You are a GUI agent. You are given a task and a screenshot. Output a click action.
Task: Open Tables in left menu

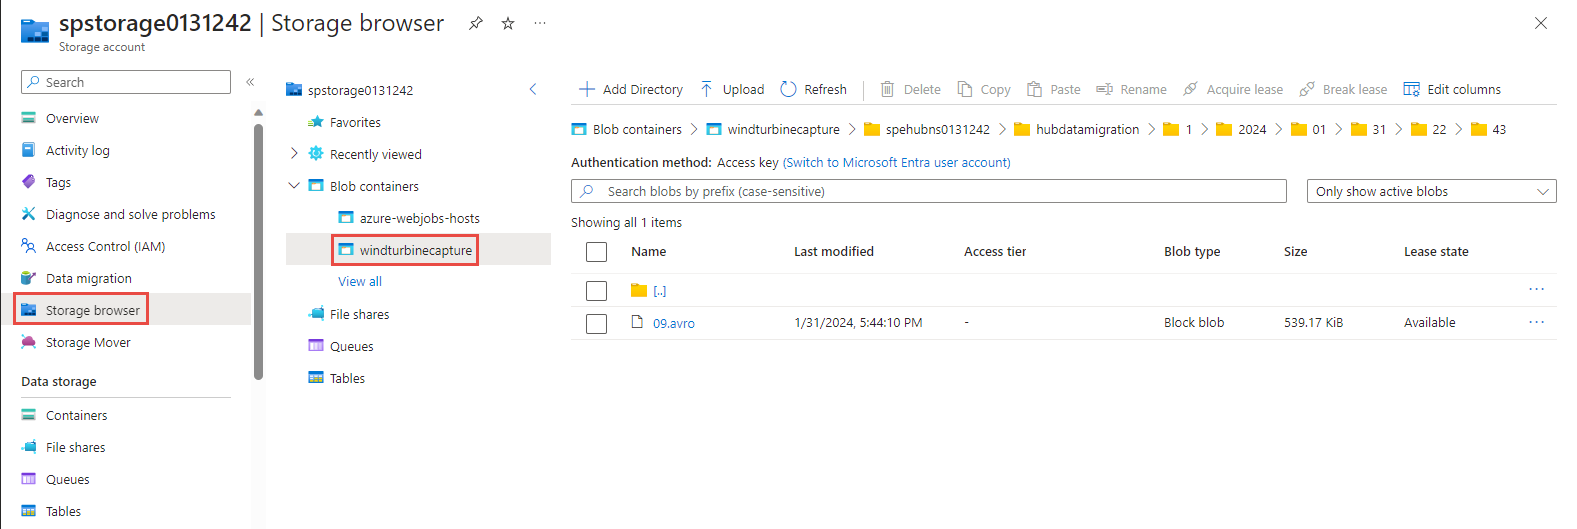[x=63, y=511]
